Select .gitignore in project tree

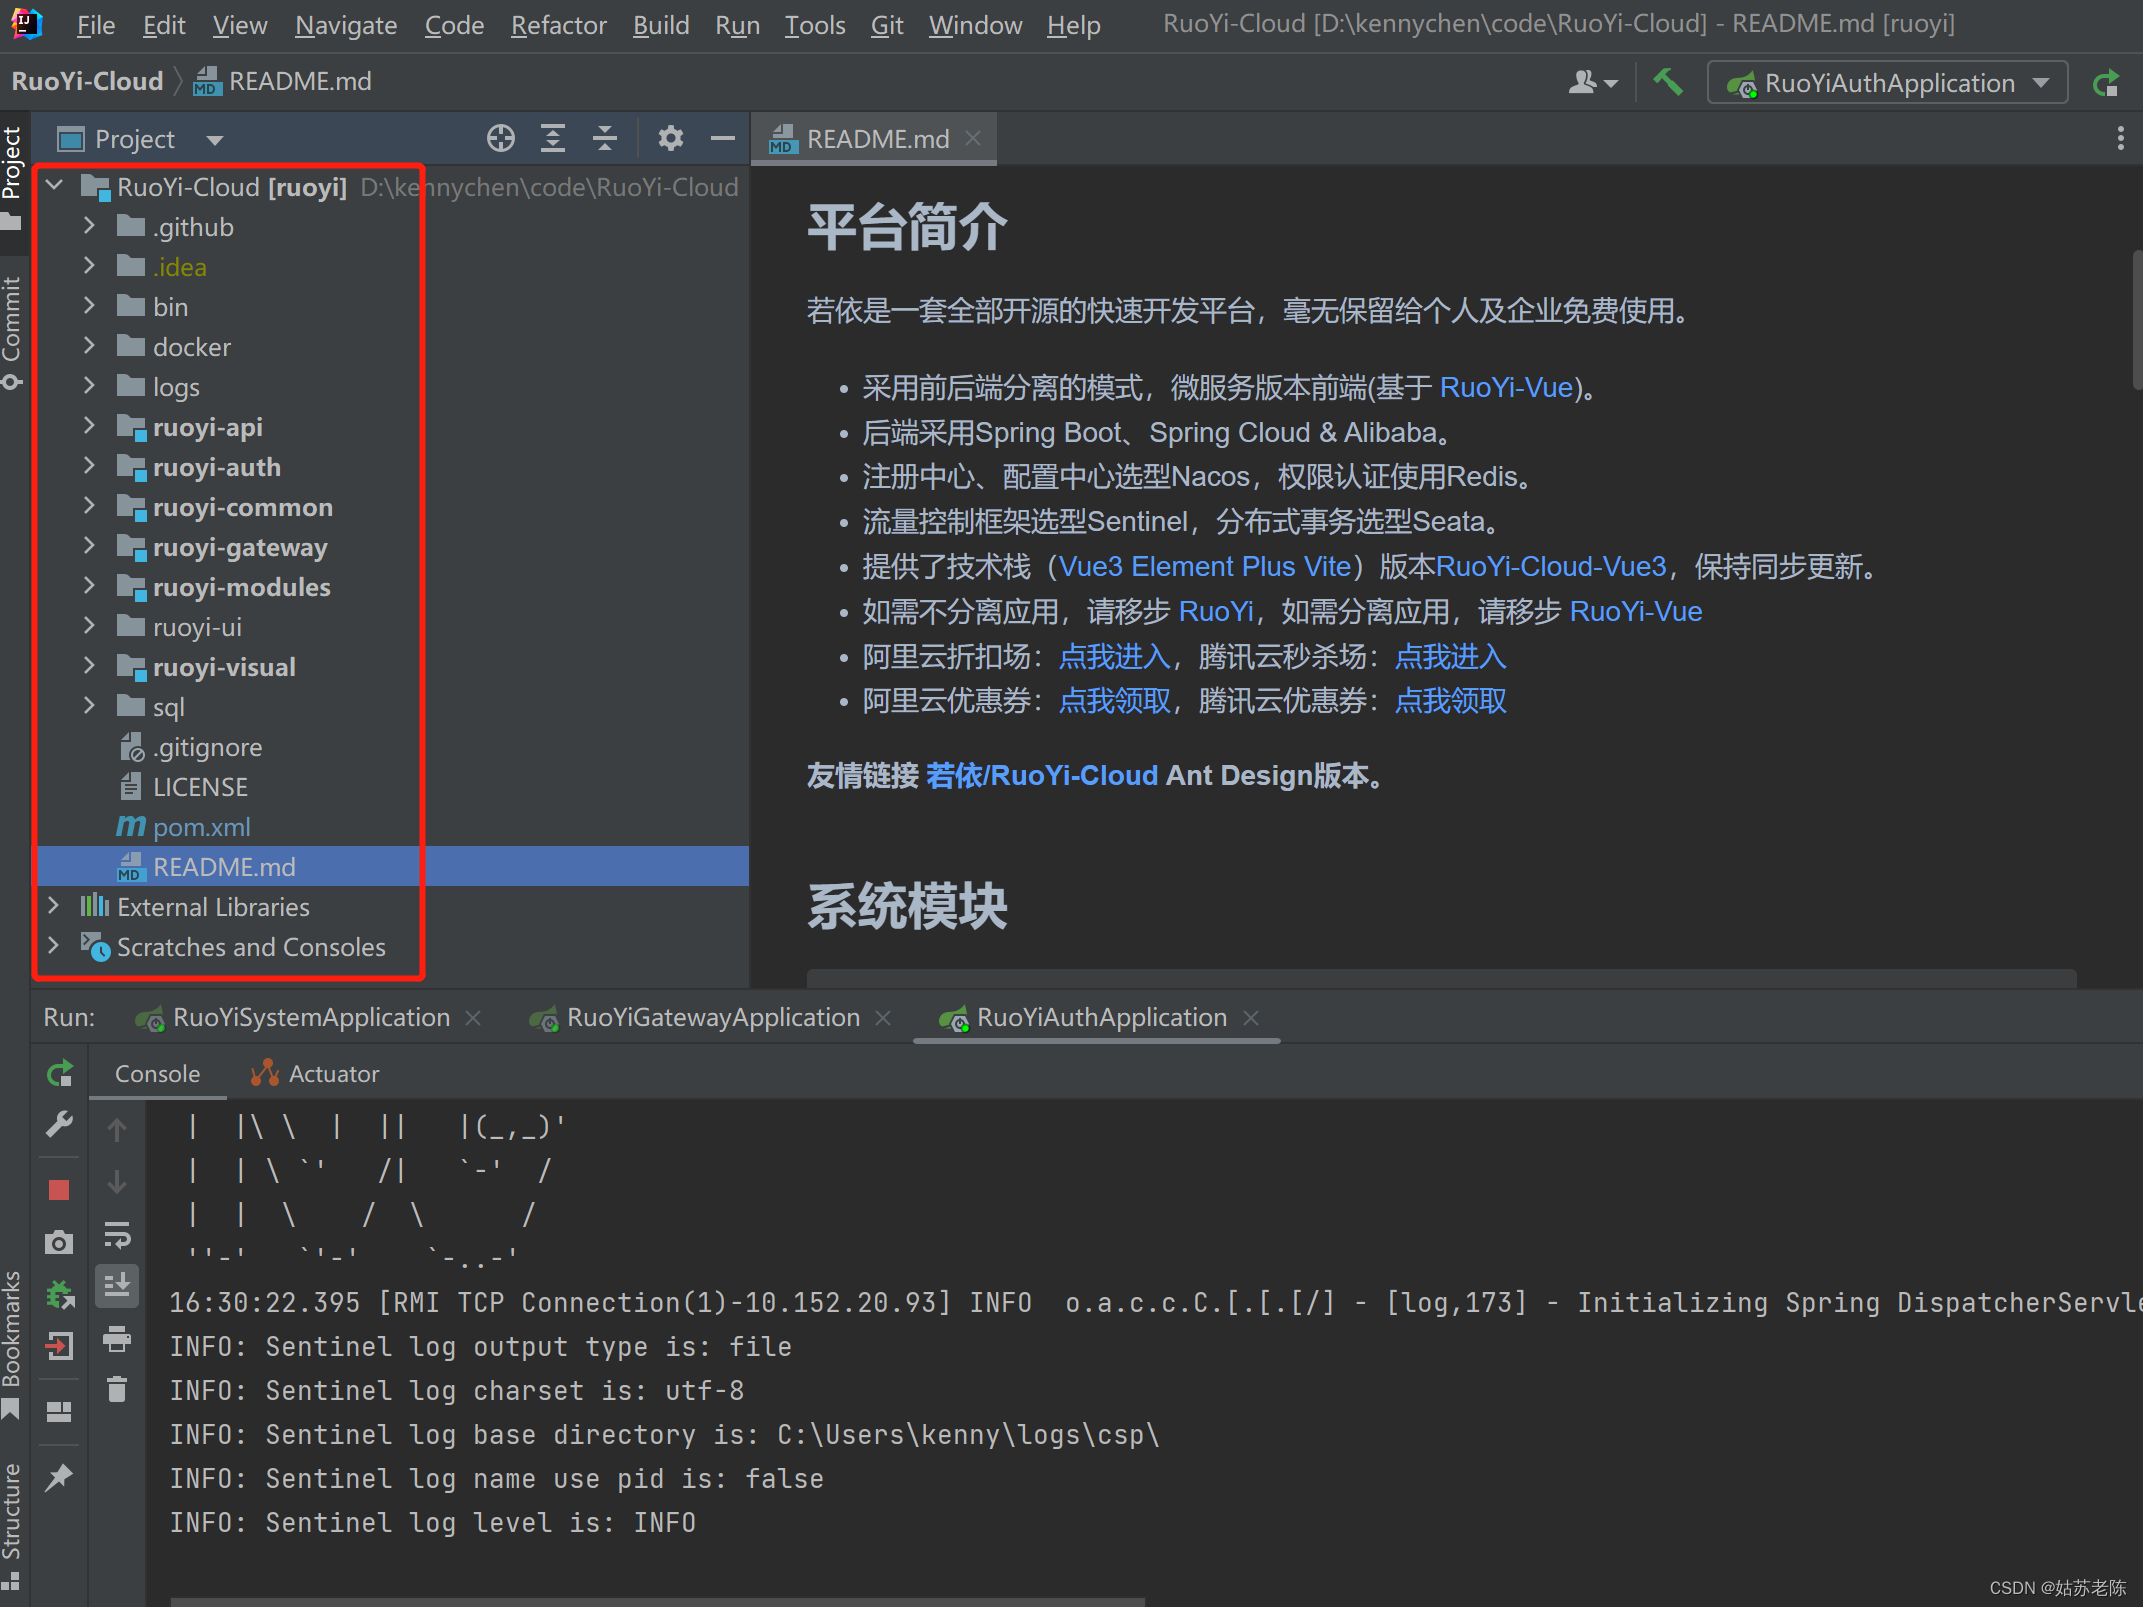(x=207, y=747)
